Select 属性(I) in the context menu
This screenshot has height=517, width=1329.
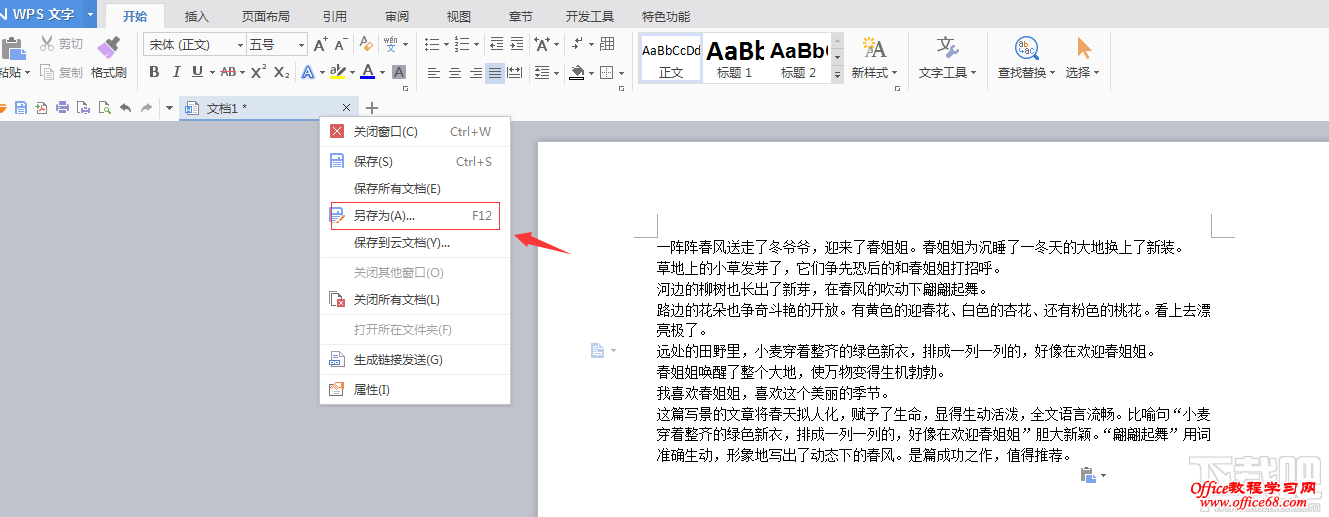[x=415, y=389]
